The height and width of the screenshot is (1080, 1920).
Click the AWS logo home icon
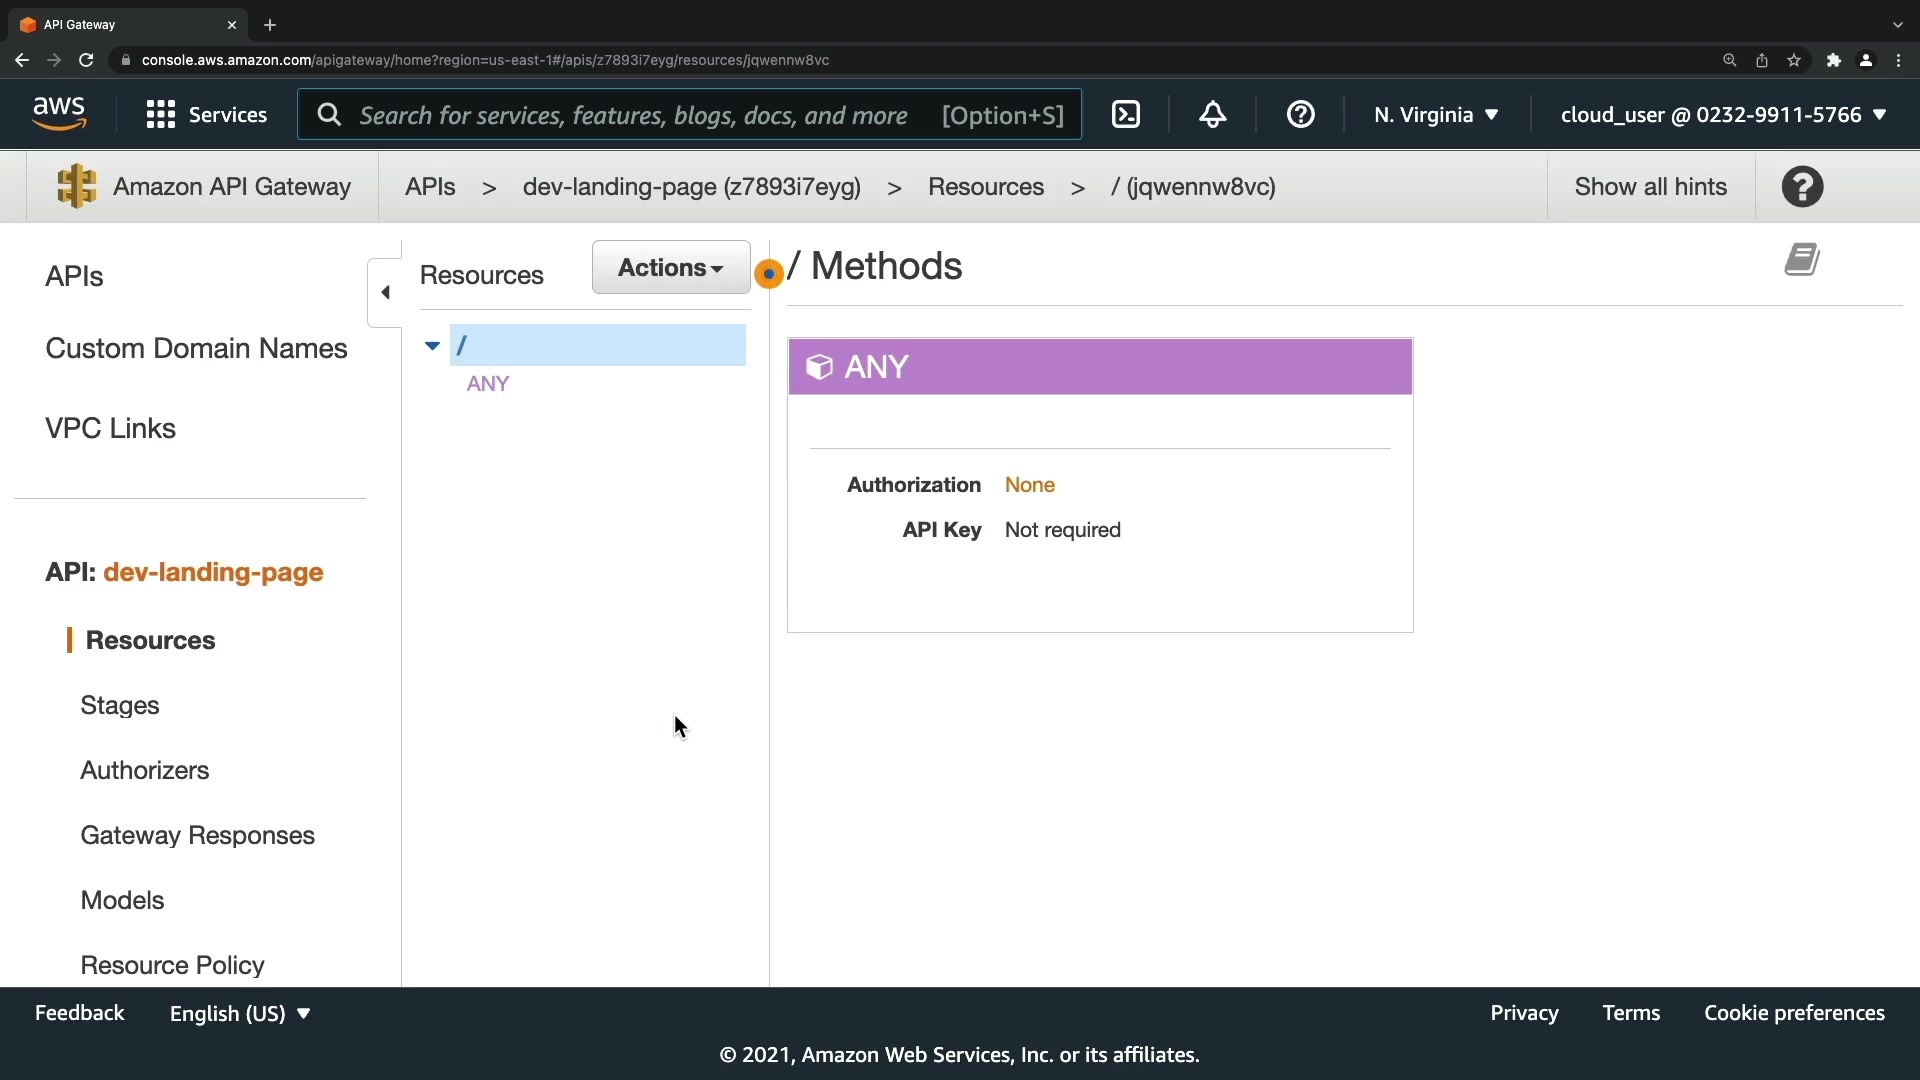tap(59, 114)
